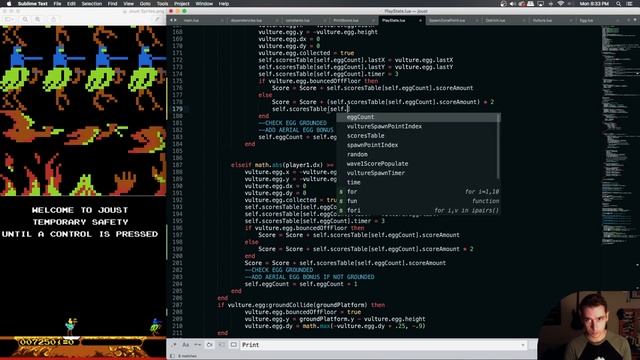The height and width of the screenshot is (360, 640).
Task: Toggle case sensitive search (Aa) button
Action: click(186, 345)
